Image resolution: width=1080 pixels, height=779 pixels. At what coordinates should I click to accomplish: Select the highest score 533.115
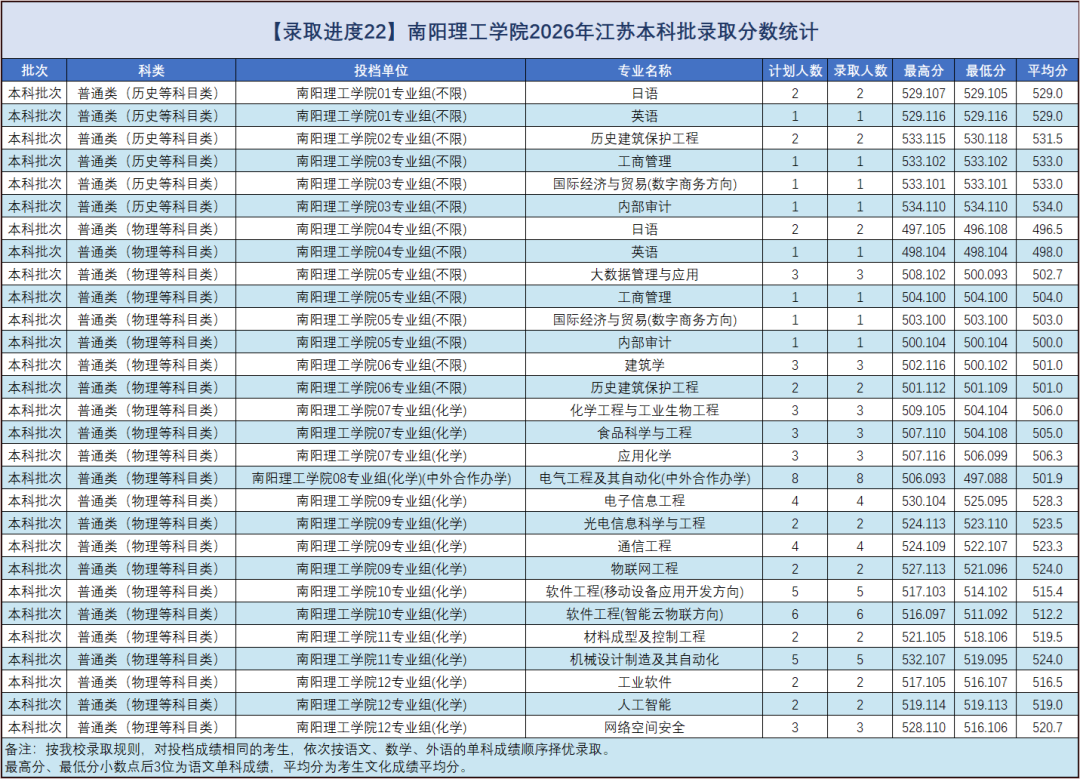(924, 138)
